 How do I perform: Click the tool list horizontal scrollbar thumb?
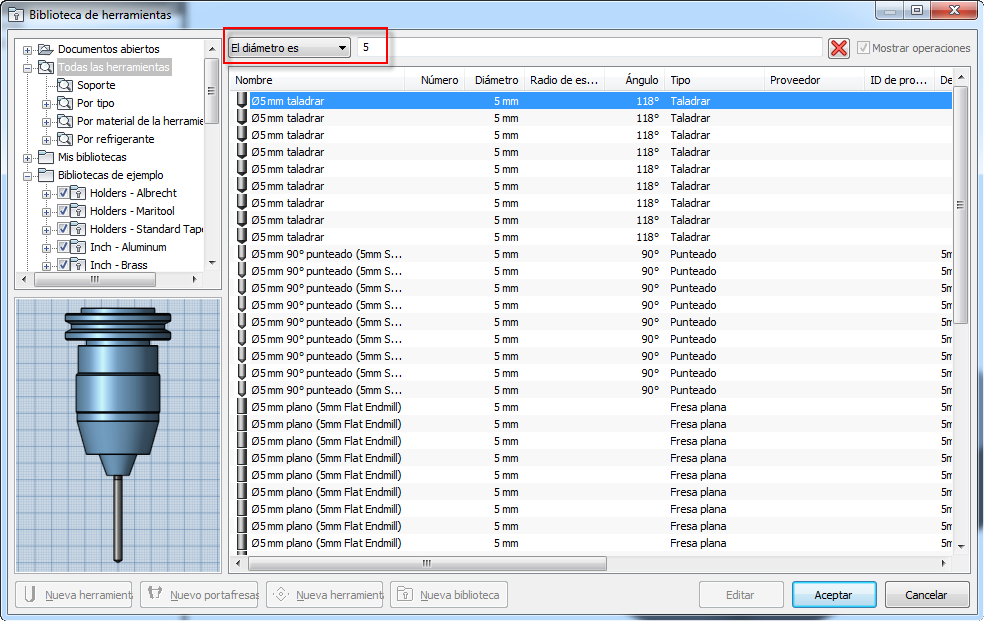click(427, 563)
